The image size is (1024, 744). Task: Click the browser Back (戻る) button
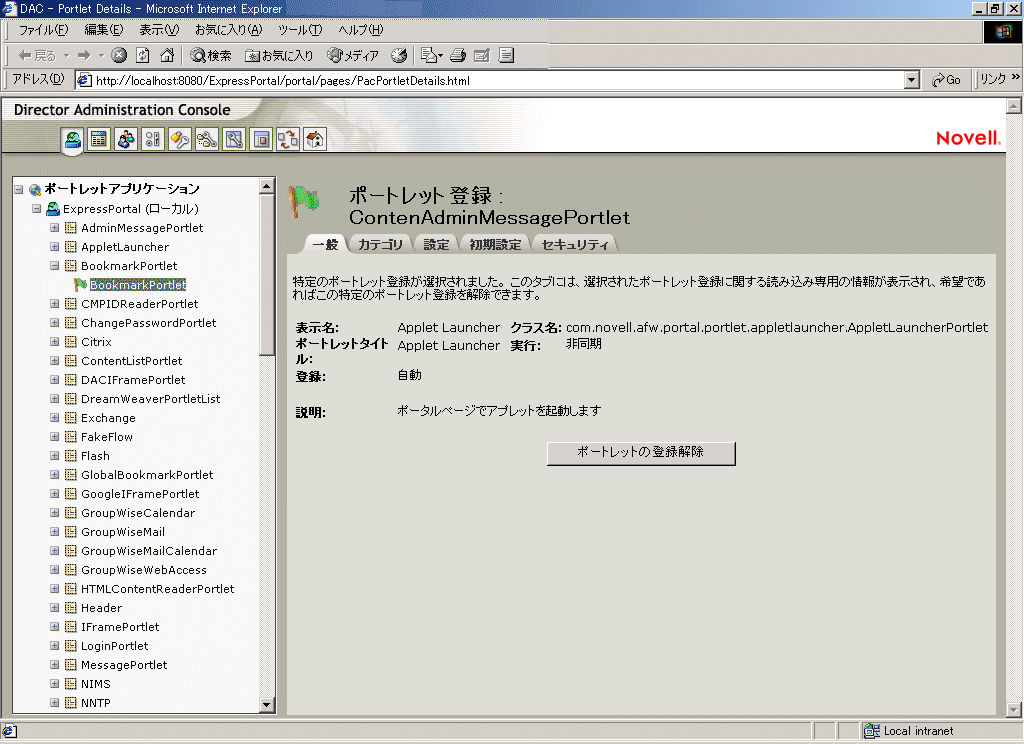(x=37, y=56)
